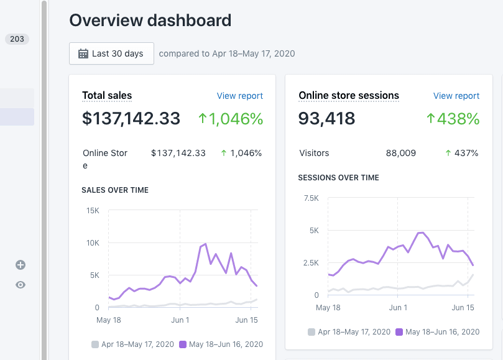
Task: Click the compared to Apr 18–May 17, 2020 text
Action: (227, 54)
